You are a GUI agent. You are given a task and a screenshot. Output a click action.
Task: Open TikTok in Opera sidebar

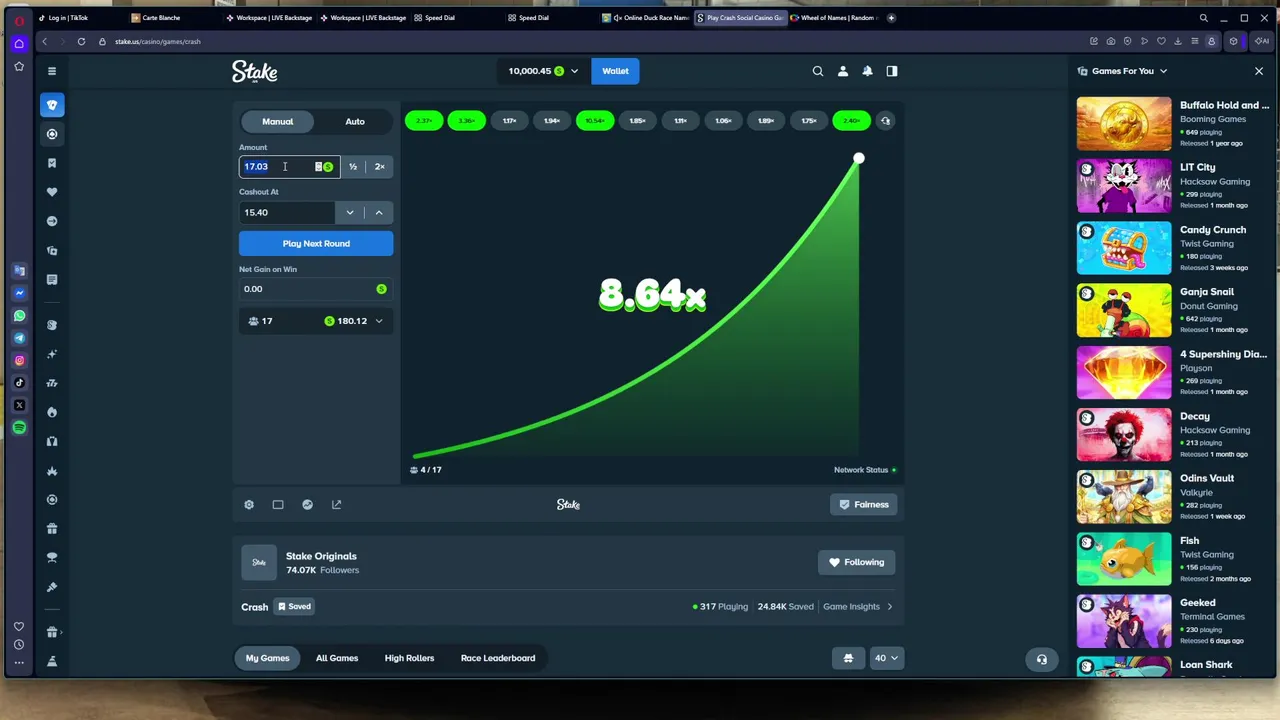click(19, 382)
